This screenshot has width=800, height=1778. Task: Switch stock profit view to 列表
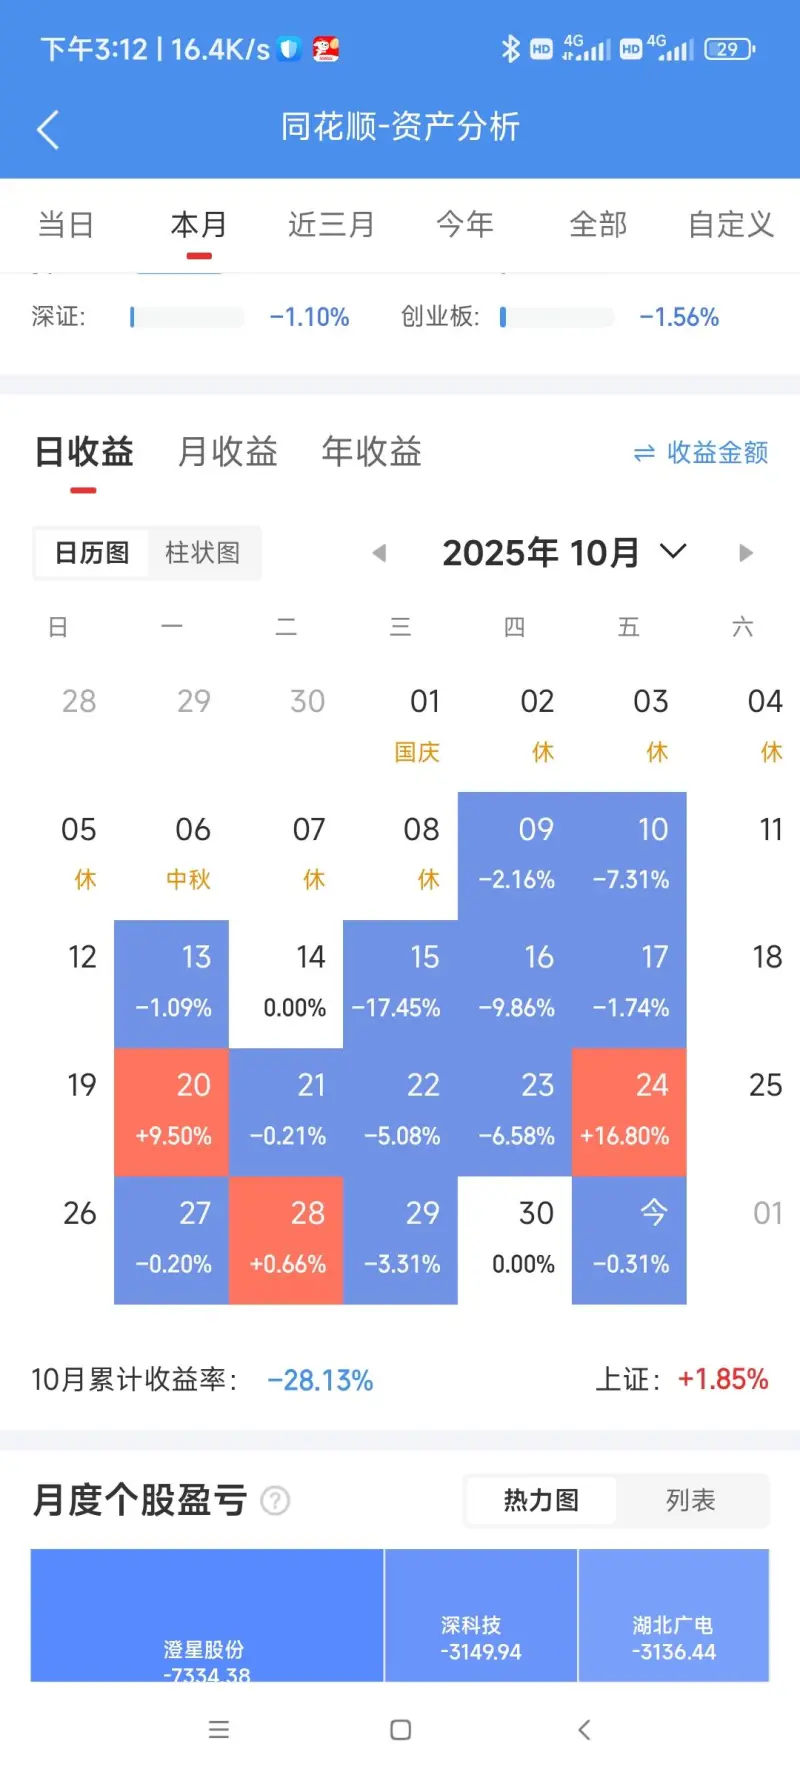(x=690, y=1500)
